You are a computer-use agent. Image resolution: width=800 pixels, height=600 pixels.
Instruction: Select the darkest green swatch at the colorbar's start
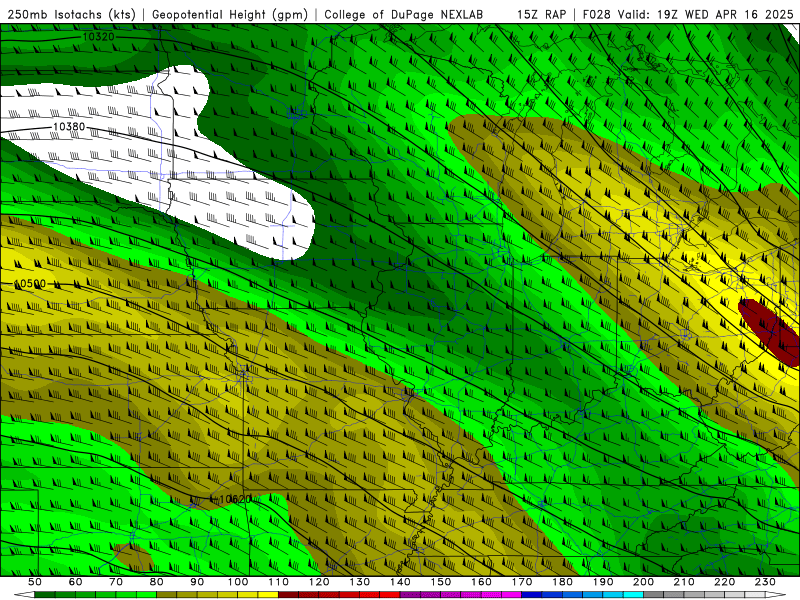pos(45,595)
